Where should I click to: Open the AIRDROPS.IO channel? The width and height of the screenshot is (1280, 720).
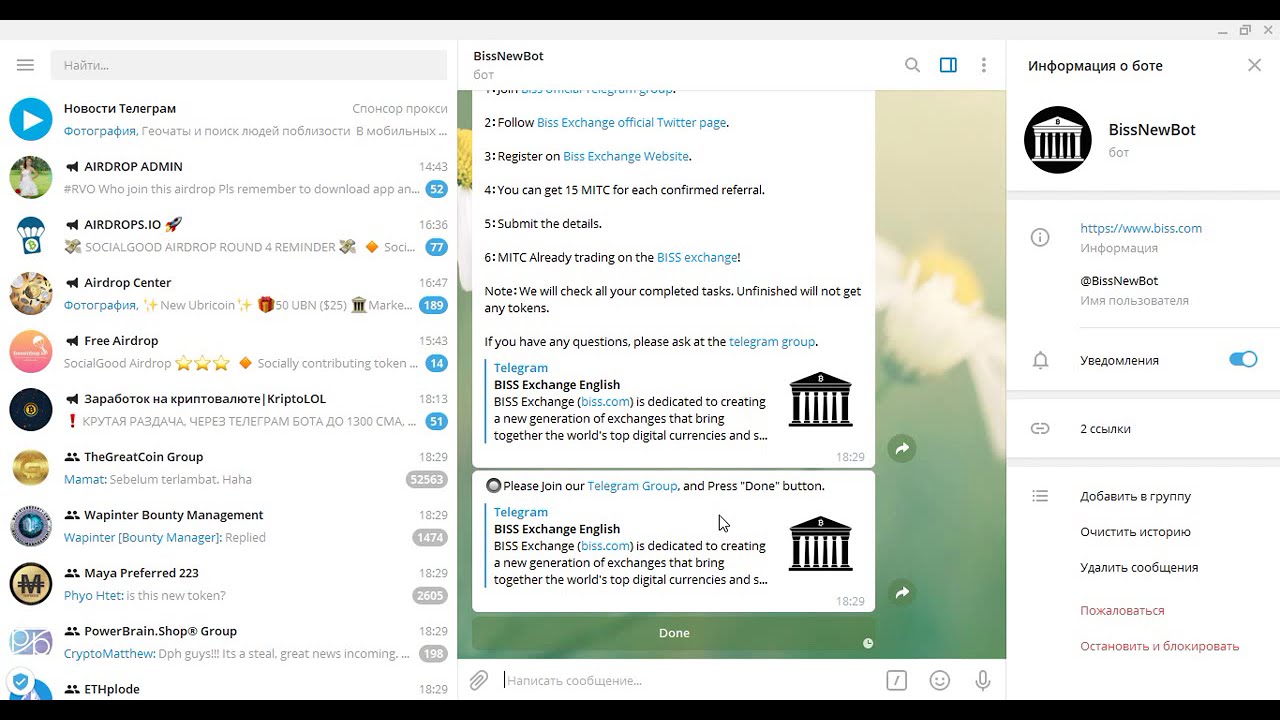point(229,235)
